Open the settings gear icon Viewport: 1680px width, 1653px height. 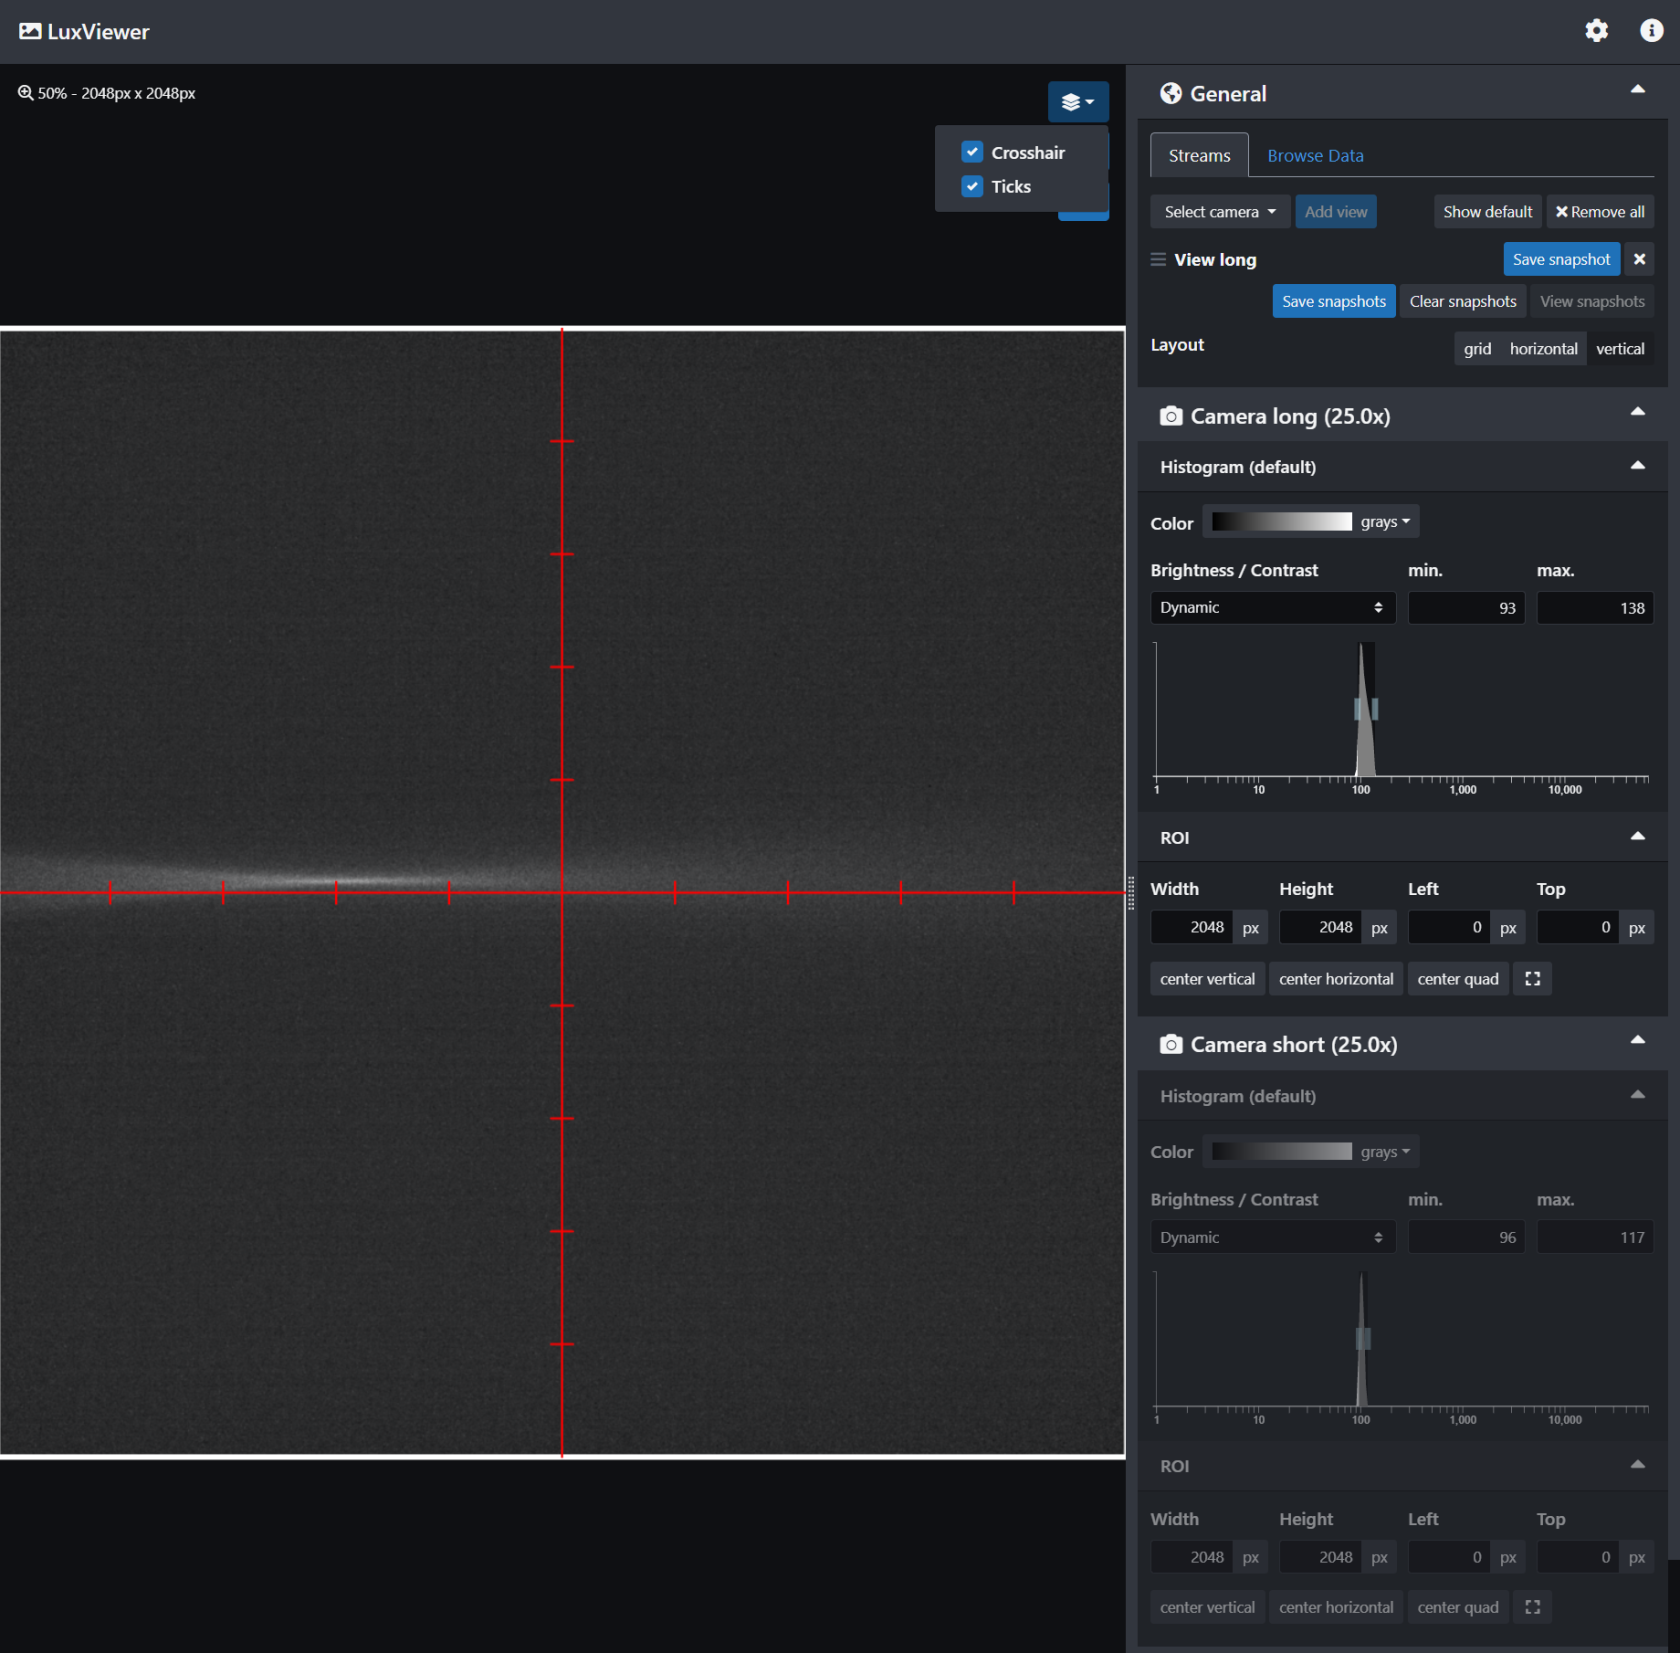pyautogui.click(x=1596, y=31)
